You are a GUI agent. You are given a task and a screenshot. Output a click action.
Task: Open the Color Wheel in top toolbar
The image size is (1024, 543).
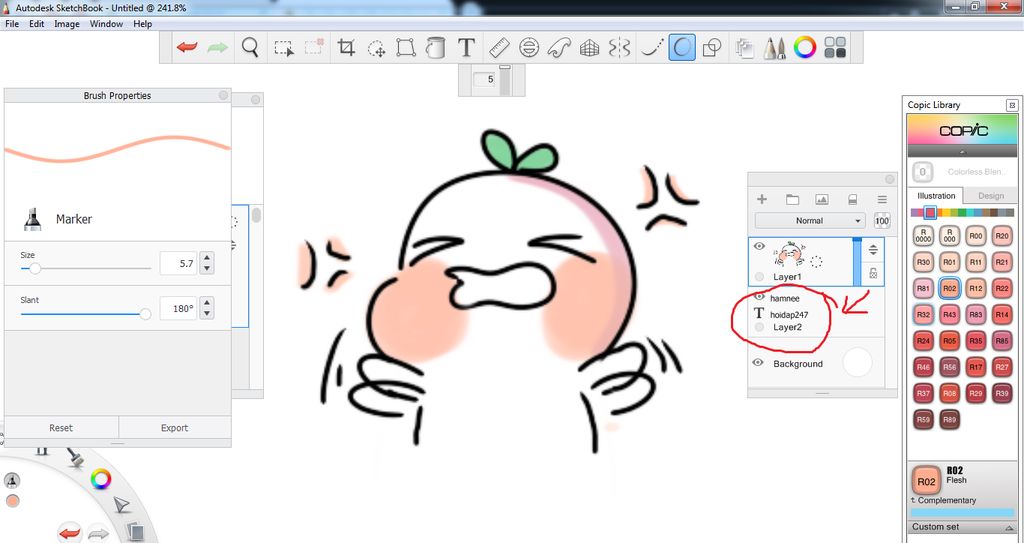click(x=805, y=47)
